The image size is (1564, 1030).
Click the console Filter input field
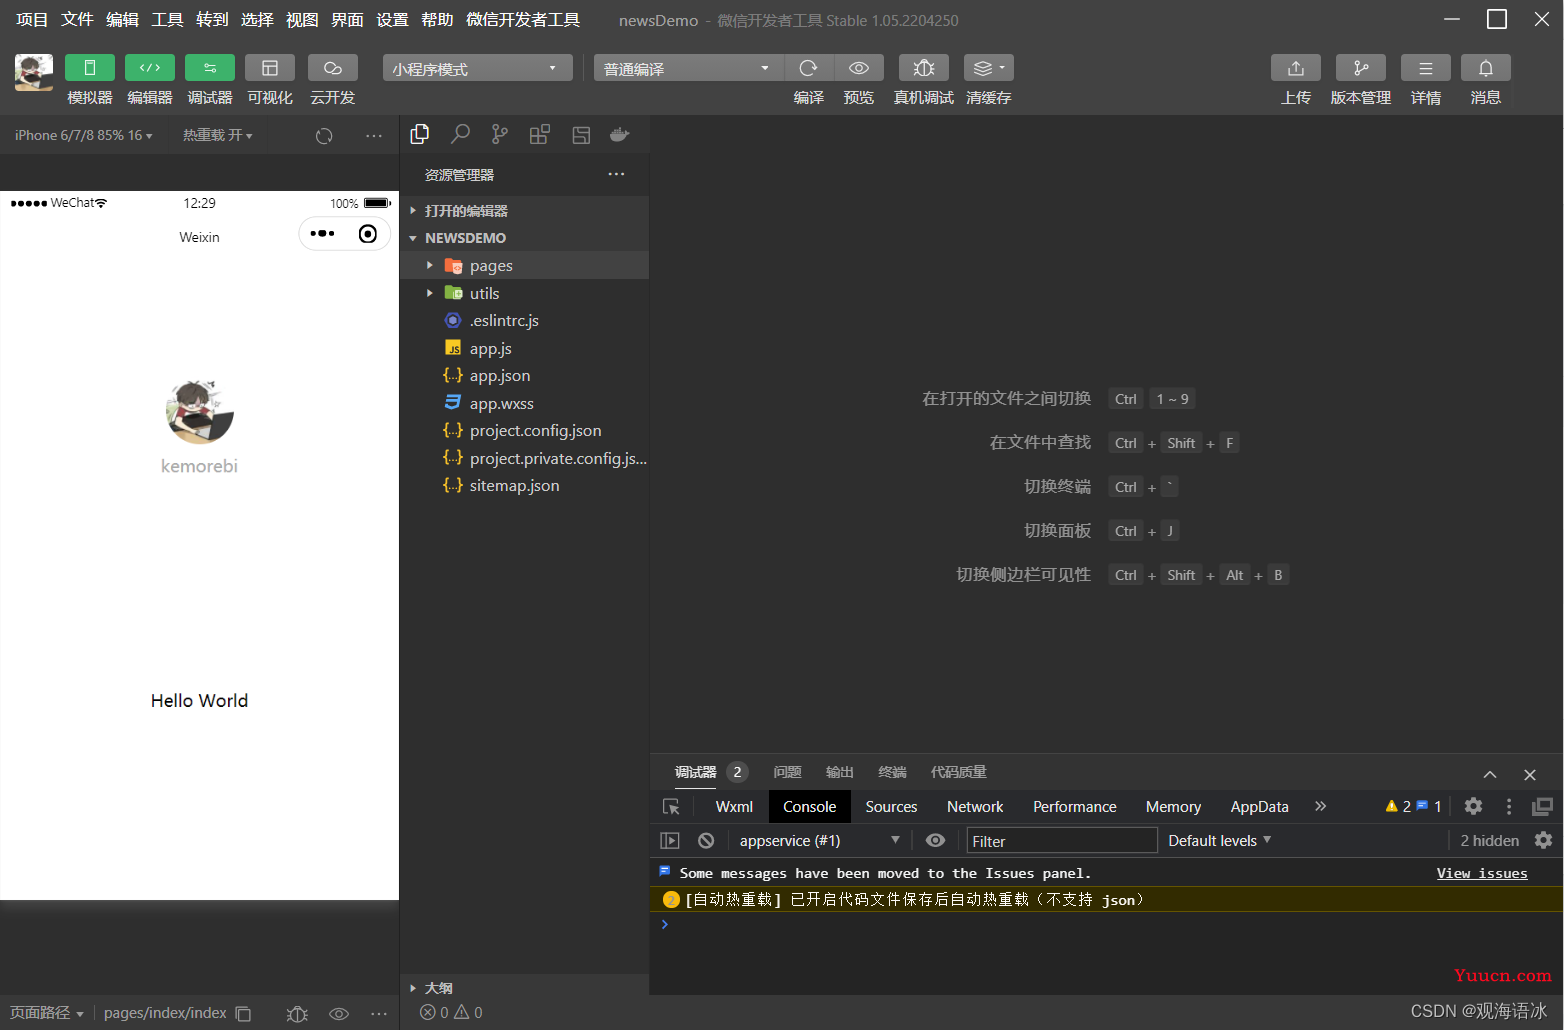1062,841
